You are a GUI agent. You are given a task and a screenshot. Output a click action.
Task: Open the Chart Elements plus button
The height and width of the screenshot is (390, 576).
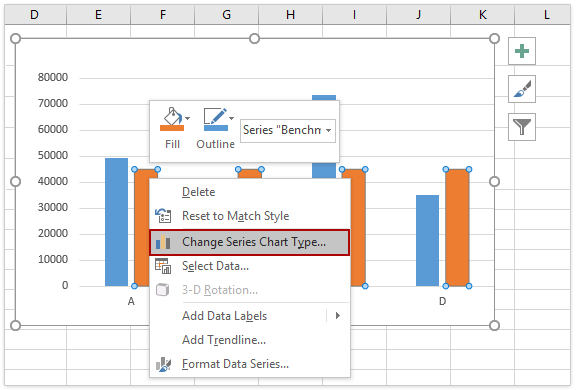pos(521,51)
